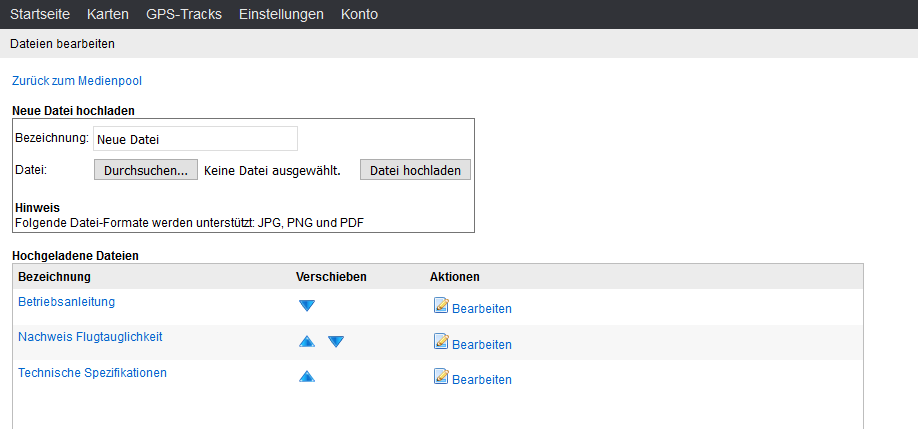Click the edit icon for Technische Spezifikationen

pos(441,377)
